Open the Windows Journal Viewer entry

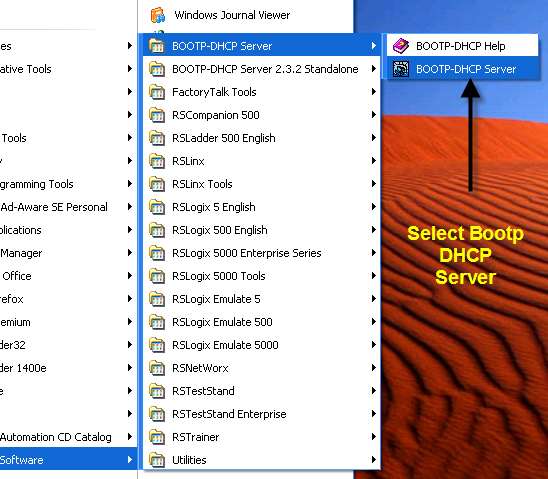[246, 15]
